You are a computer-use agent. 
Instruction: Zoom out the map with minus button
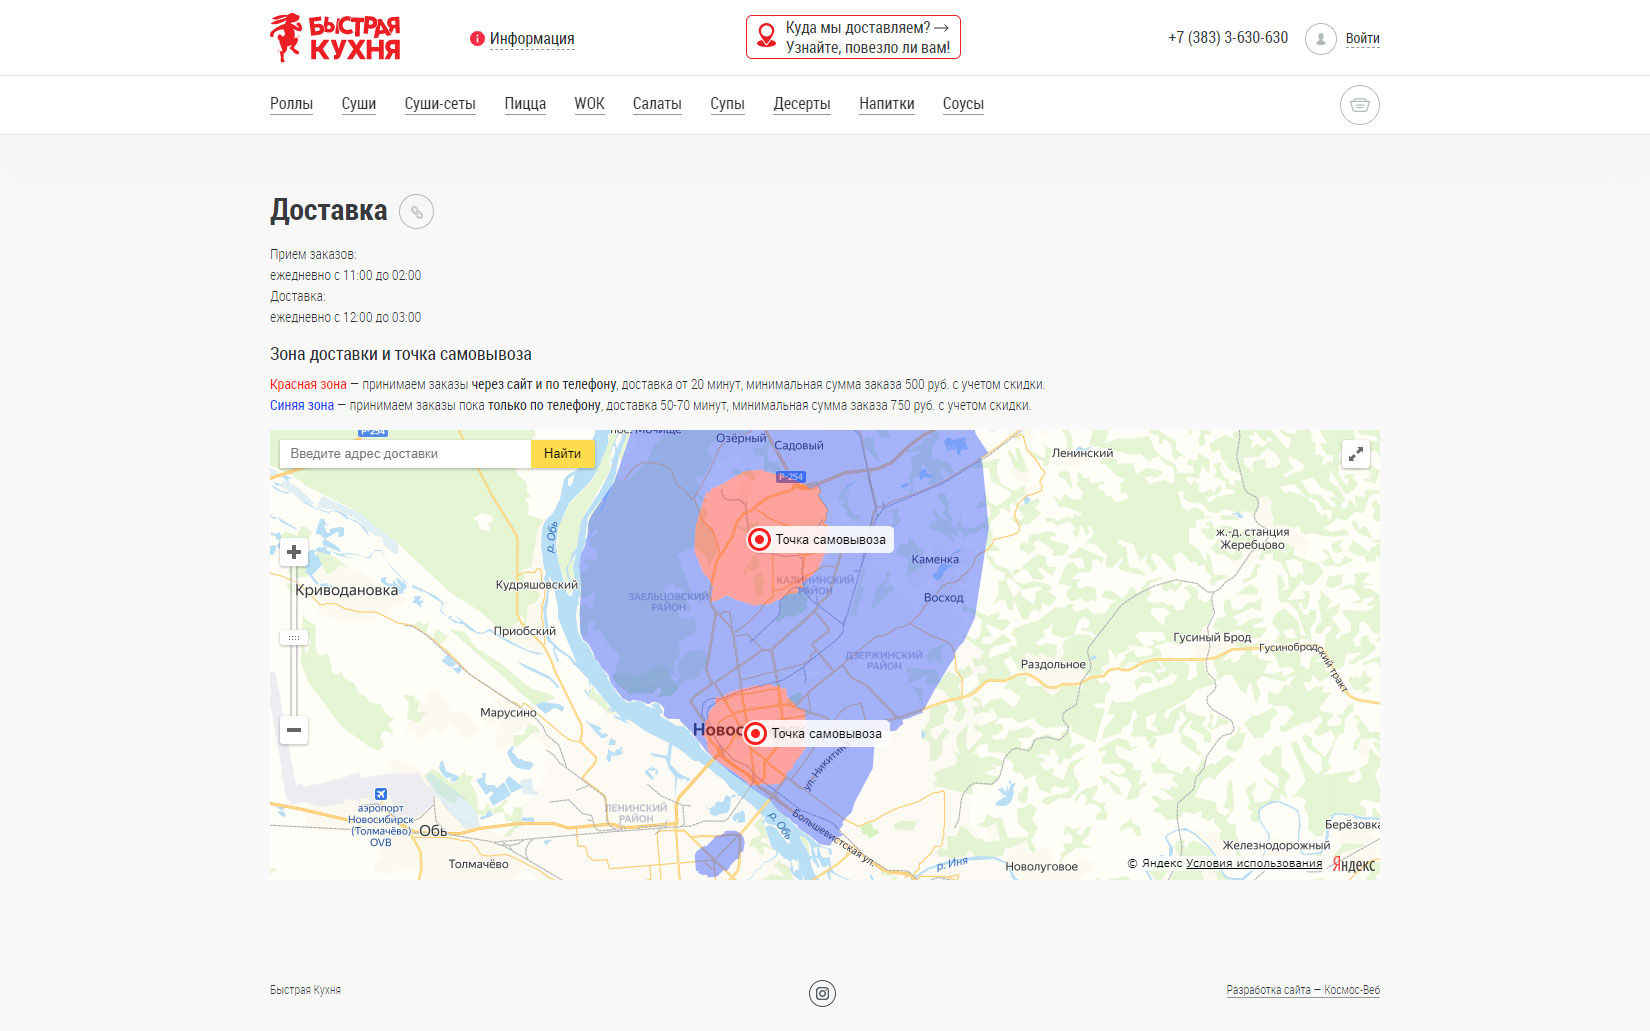(294, 730)
